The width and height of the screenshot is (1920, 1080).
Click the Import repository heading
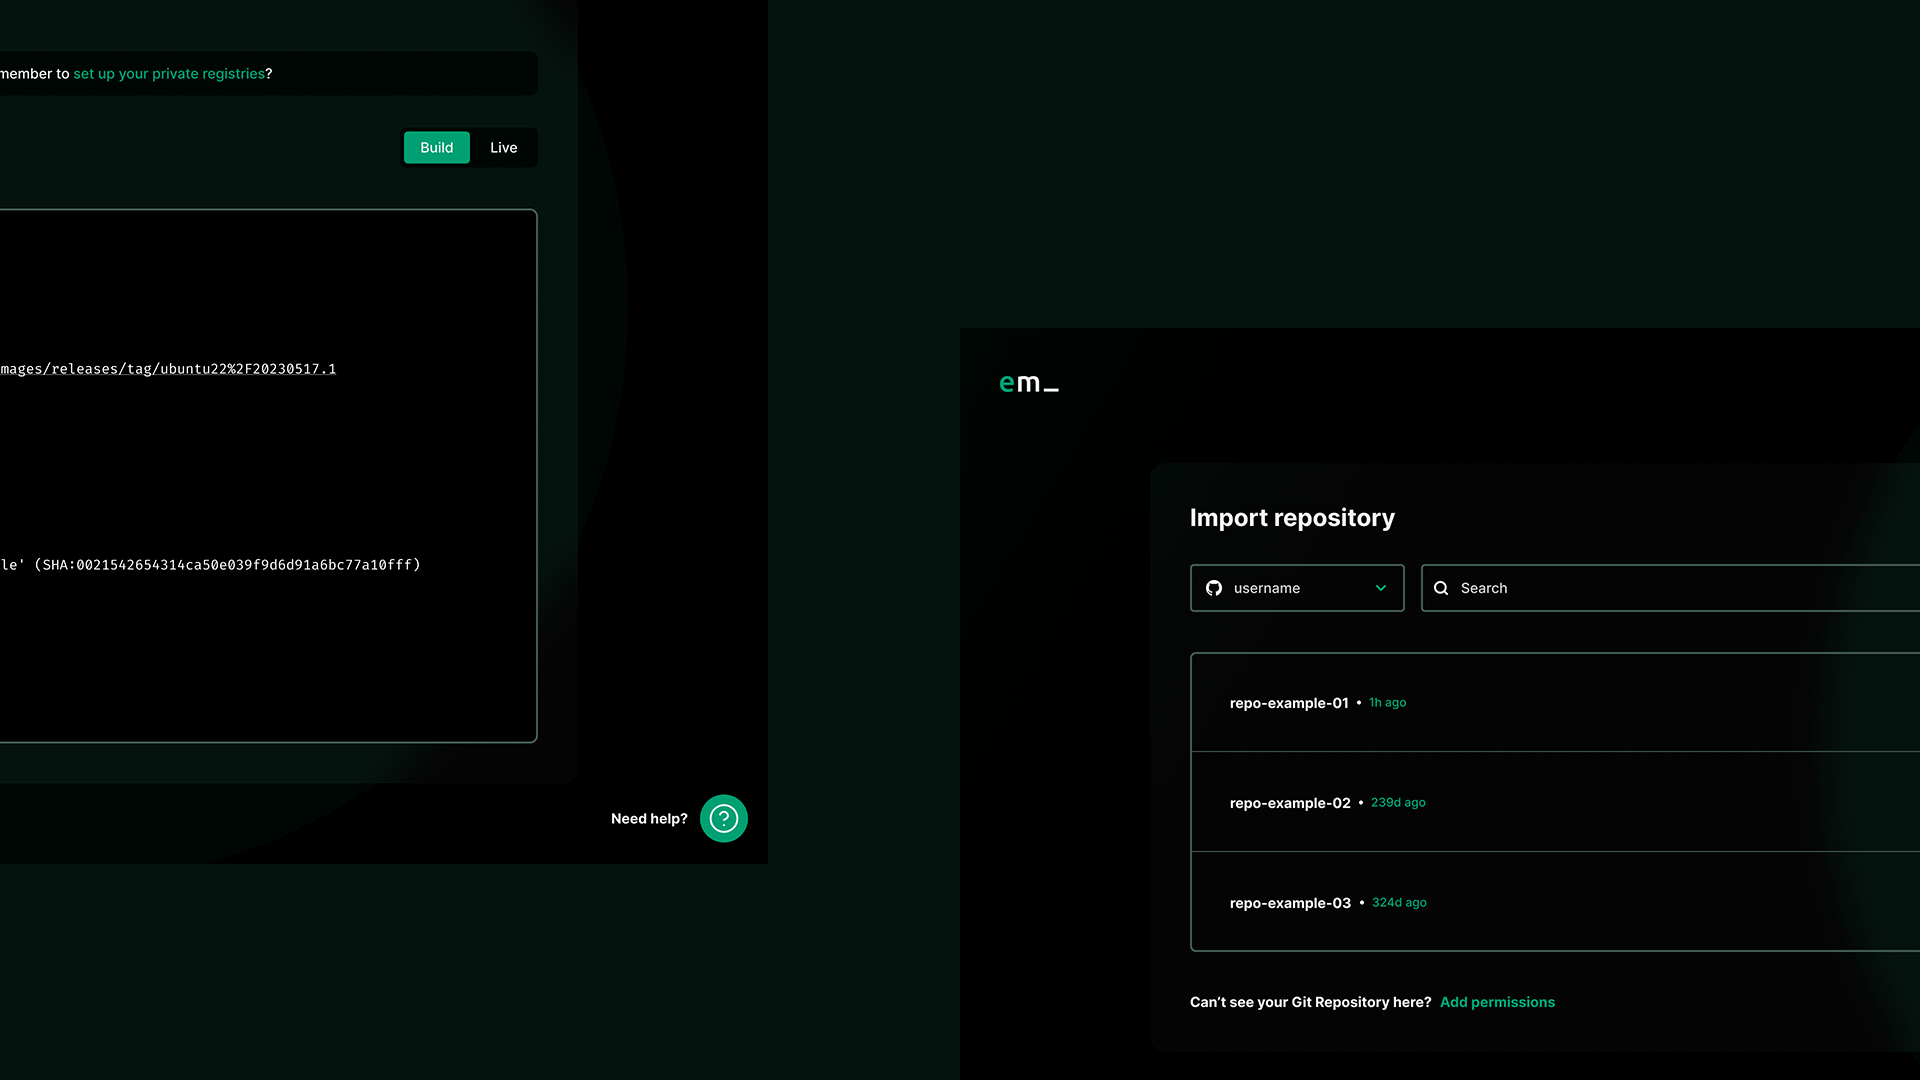click(1291, 518)
